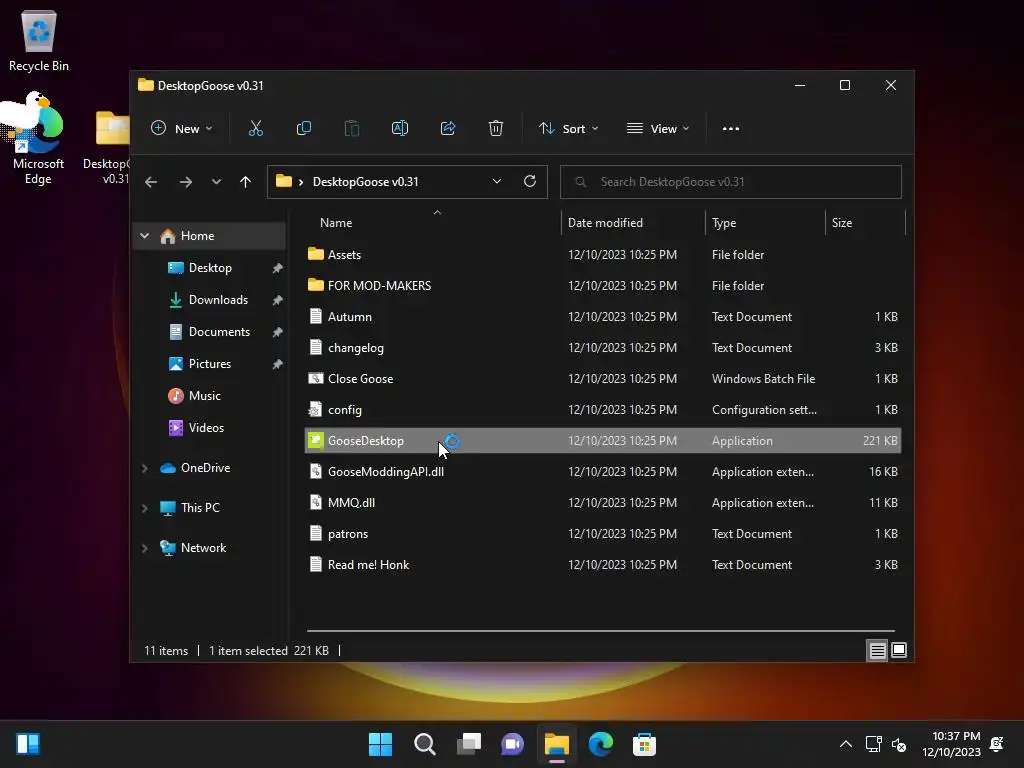Open Widgets panel in taskbar
Image resolution: width=1024 pixels, height=768 pixels.
click(27, 744)
